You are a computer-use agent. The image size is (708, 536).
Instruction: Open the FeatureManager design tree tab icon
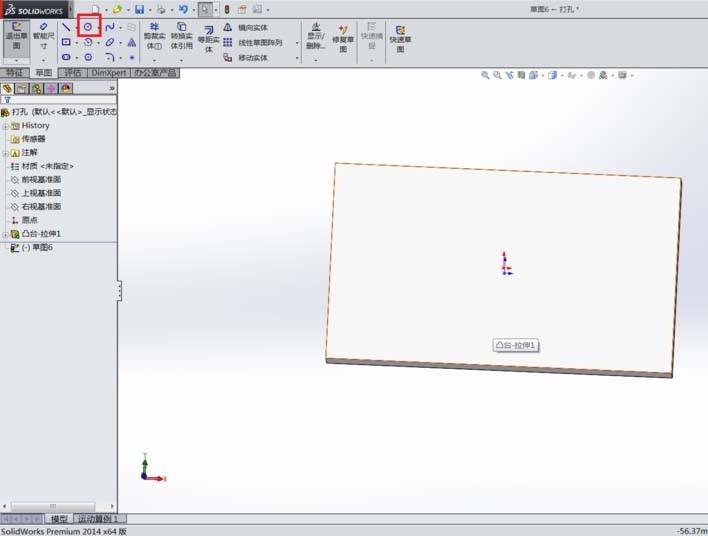[x=7, y=89]
